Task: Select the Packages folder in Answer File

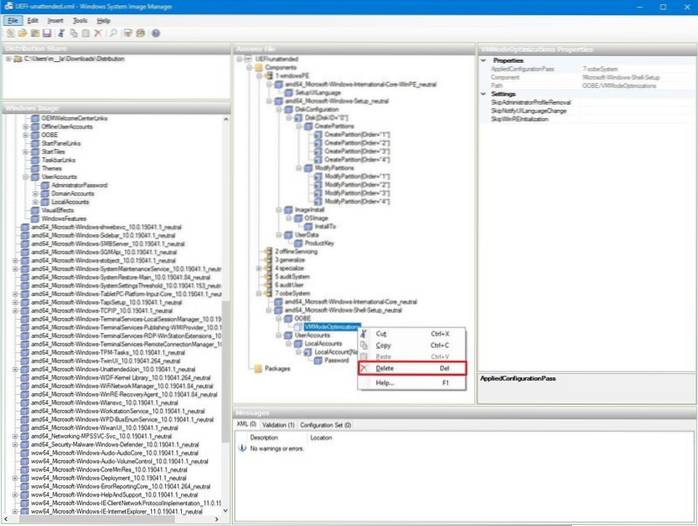Action: (x=277, y=368)
